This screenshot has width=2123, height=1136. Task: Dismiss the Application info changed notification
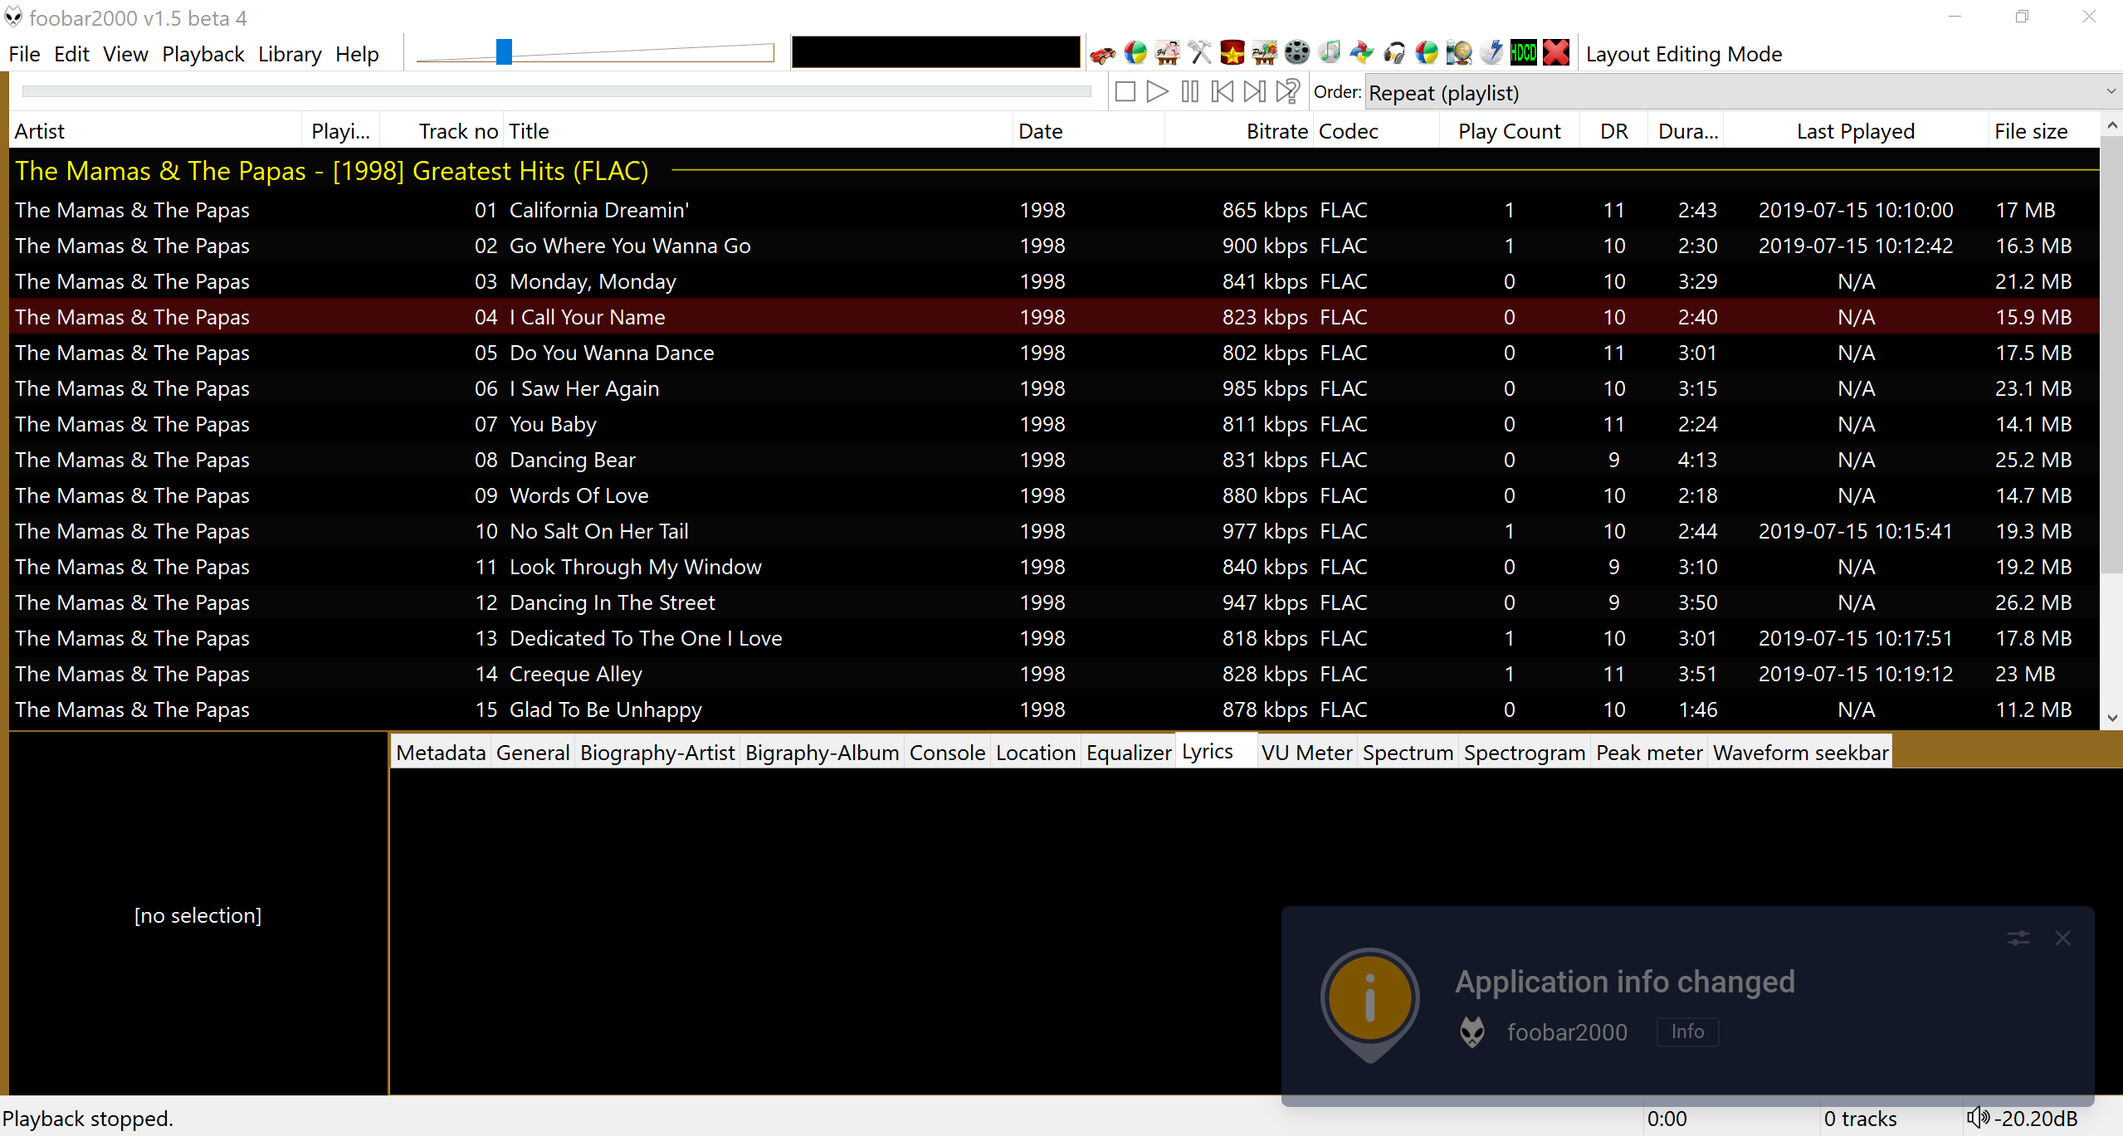pos(2063,938)
